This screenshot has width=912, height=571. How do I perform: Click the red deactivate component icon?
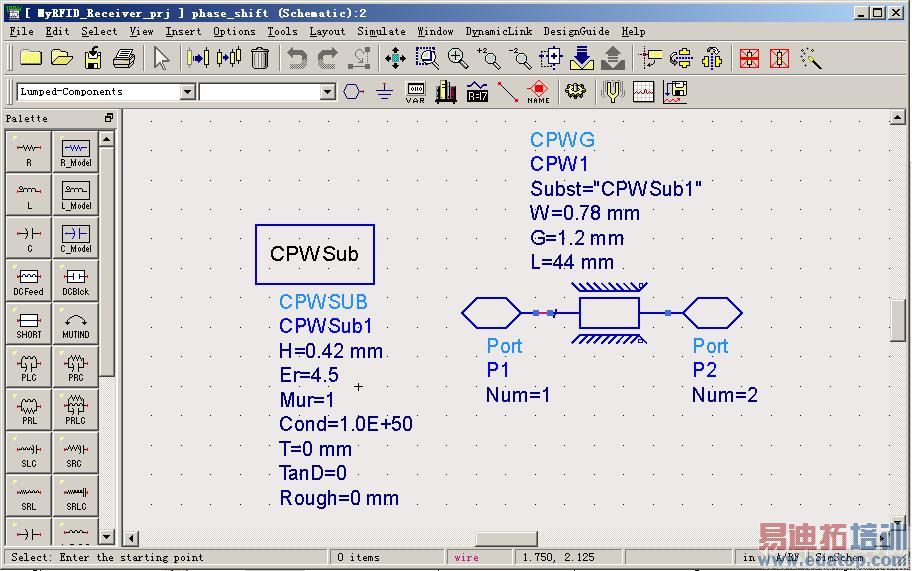(x=749, y=58)
